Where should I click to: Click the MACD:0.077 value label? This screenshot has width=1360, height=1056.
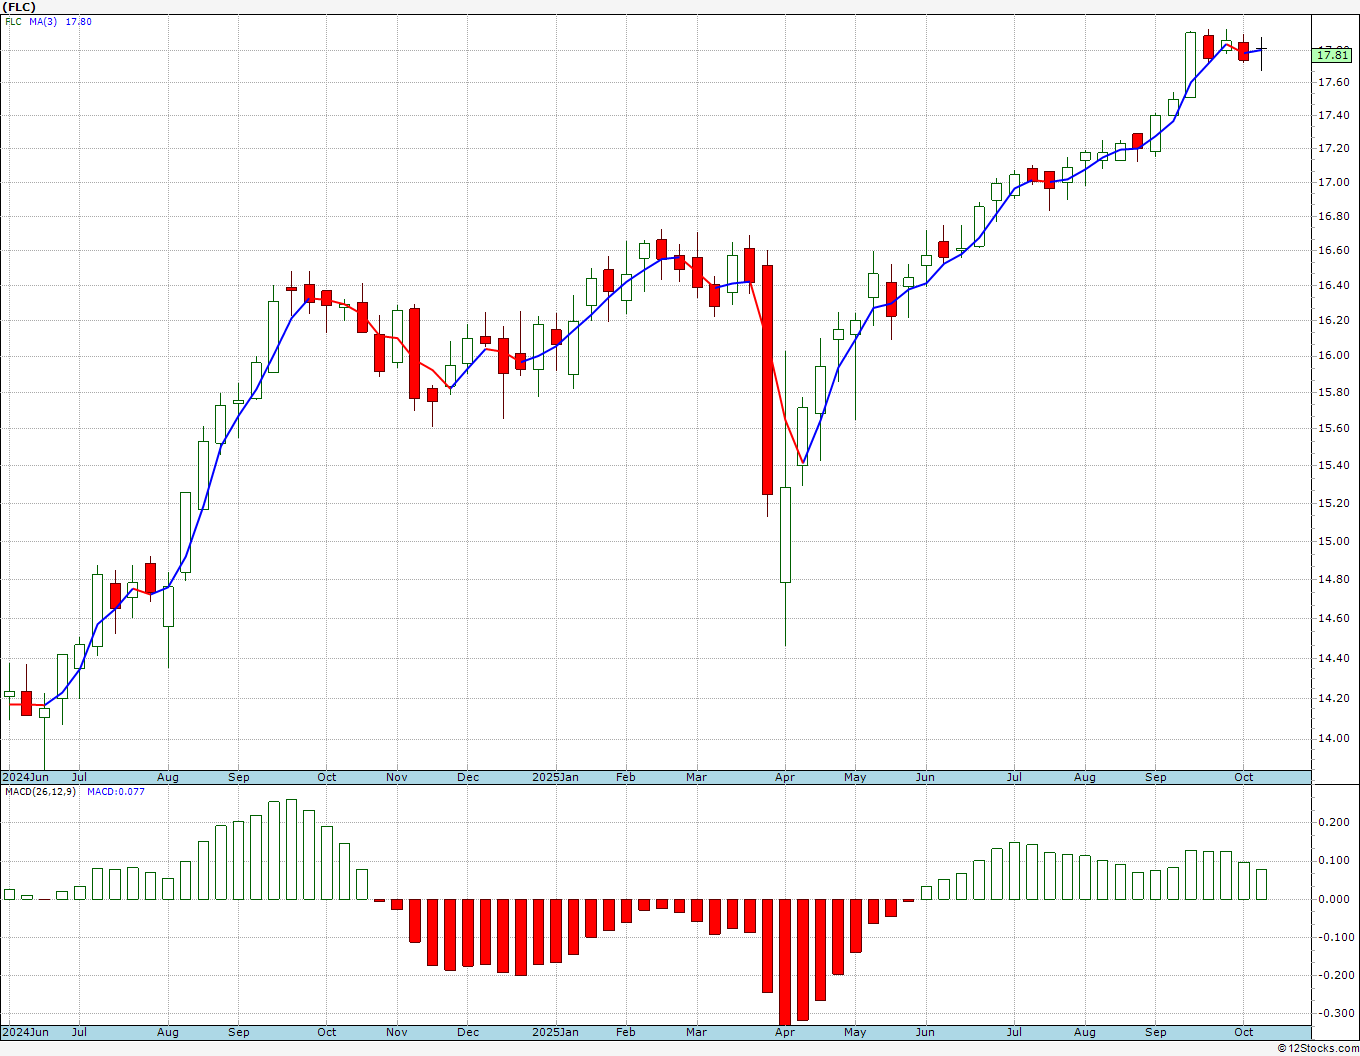pyautogui.click(x=115, y=792)
